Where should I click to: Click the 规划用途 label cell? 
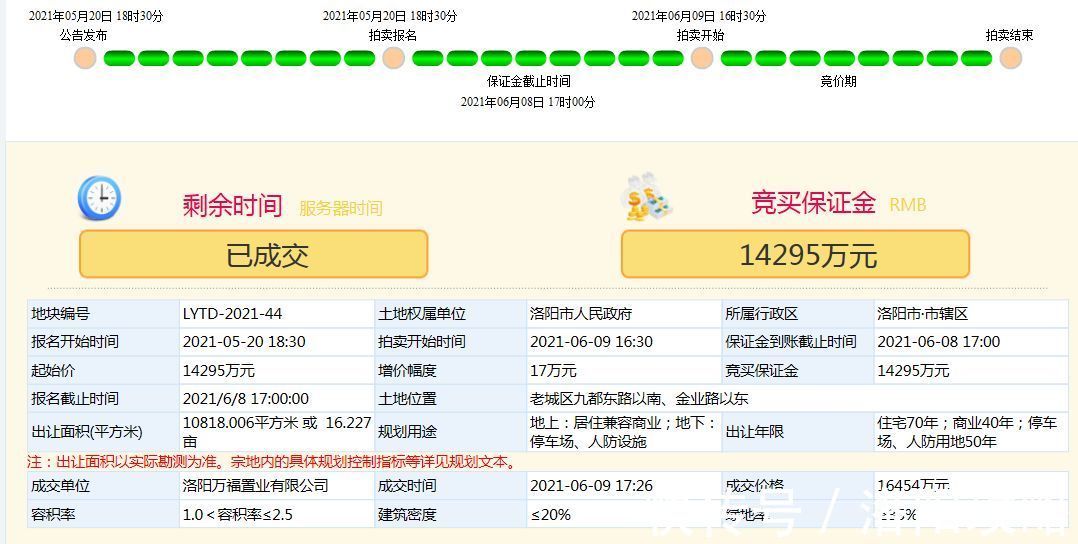pos(450,432)
